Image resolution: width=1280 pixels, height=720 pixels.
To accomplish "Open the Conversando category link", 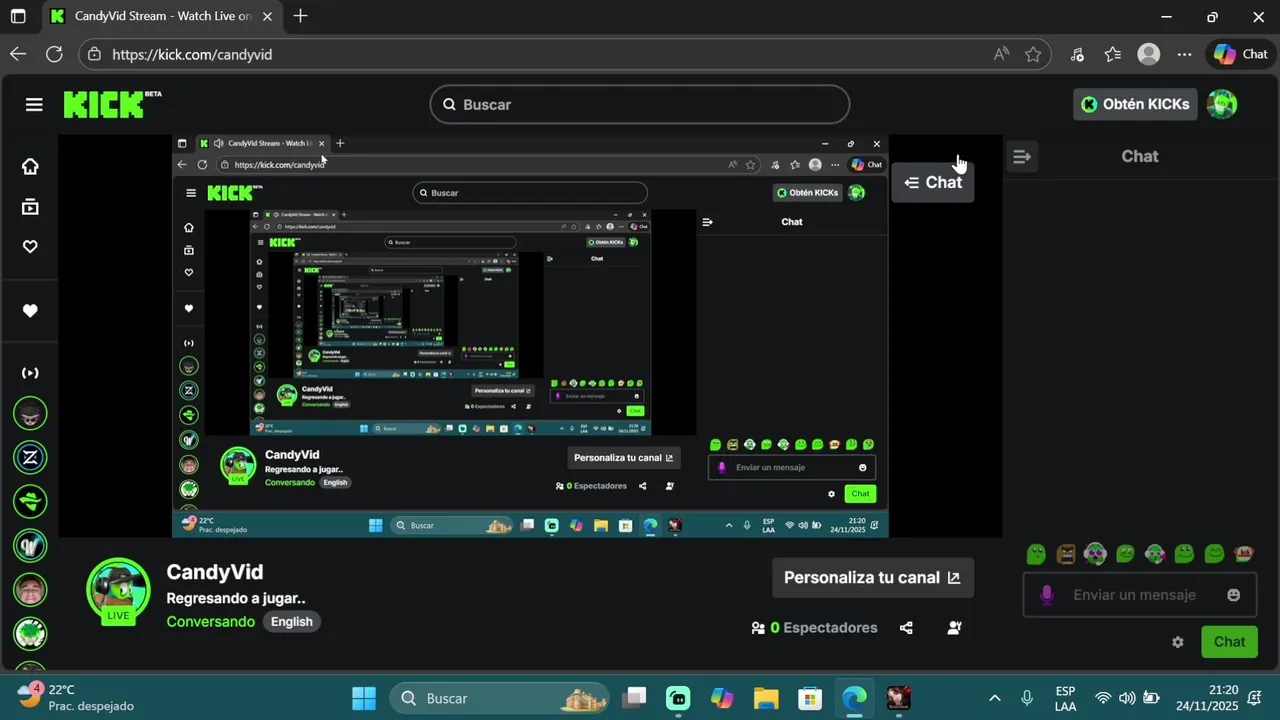I will coord(211,622).
